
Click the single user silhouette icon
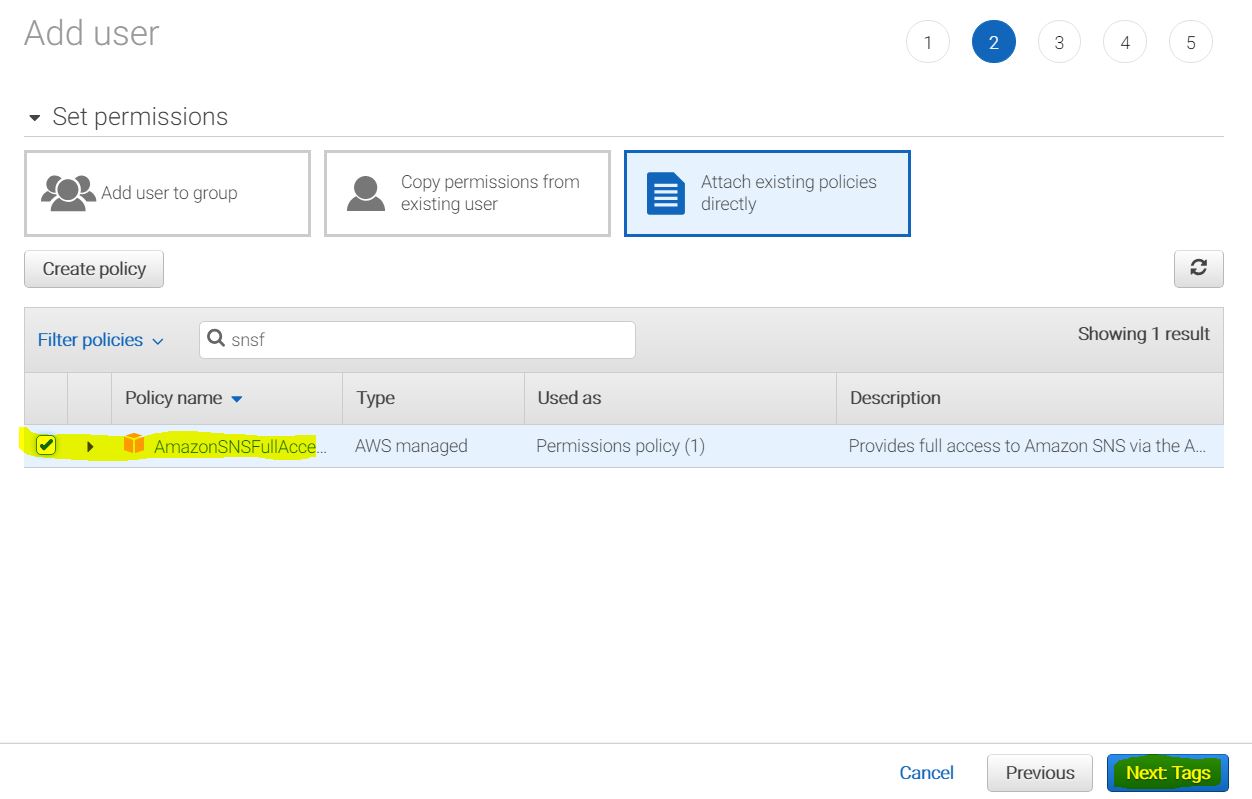tap(366, 193)
